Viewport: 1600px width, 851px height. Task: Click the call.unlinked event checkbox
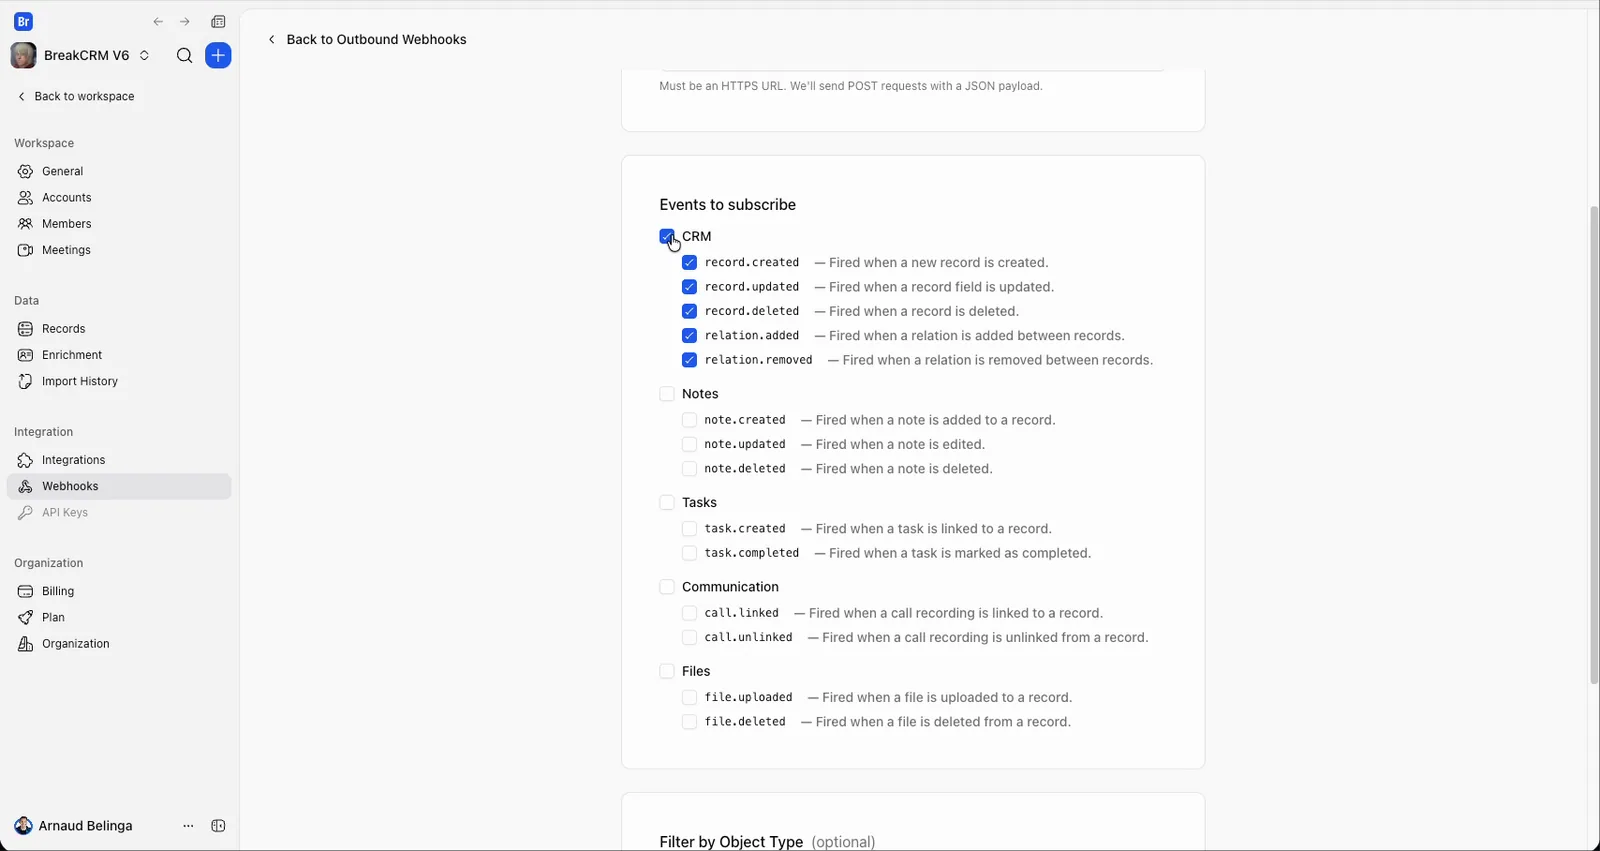click(x=689, y=638)
